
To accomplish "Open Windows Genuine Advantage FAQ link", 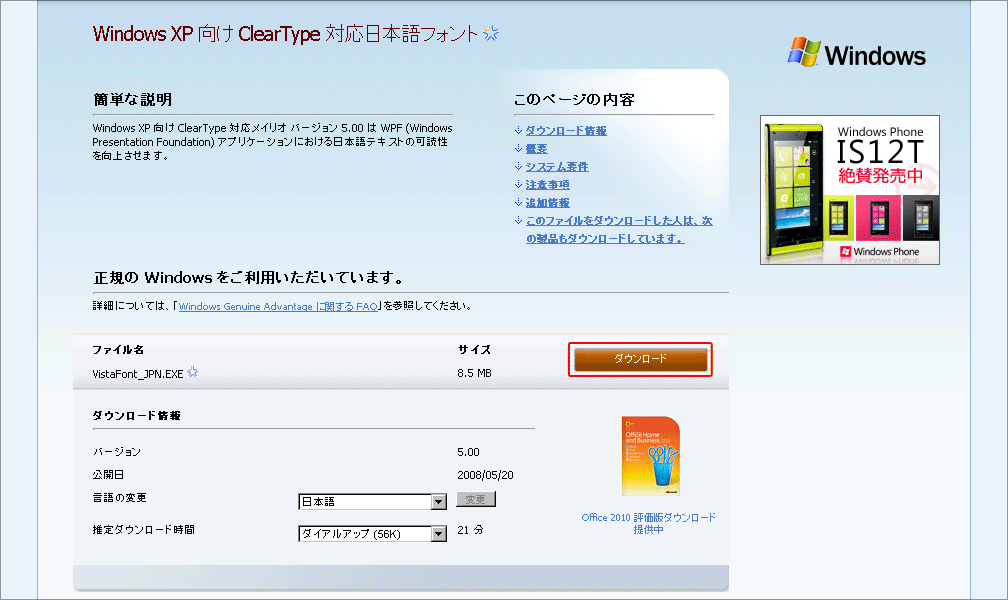I will pyautogui.click(x=278, y=306).
